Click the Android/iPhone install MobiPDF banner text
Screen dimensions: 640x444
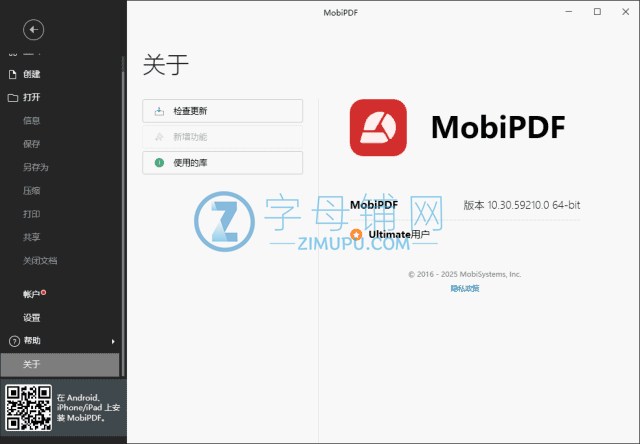pyautogui.click(x=88, y=408)
